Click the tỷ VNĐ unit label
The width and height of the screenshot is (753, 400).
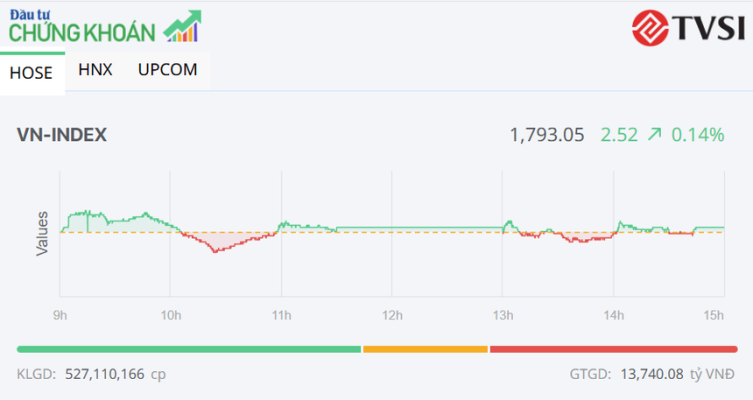point(712,374)
